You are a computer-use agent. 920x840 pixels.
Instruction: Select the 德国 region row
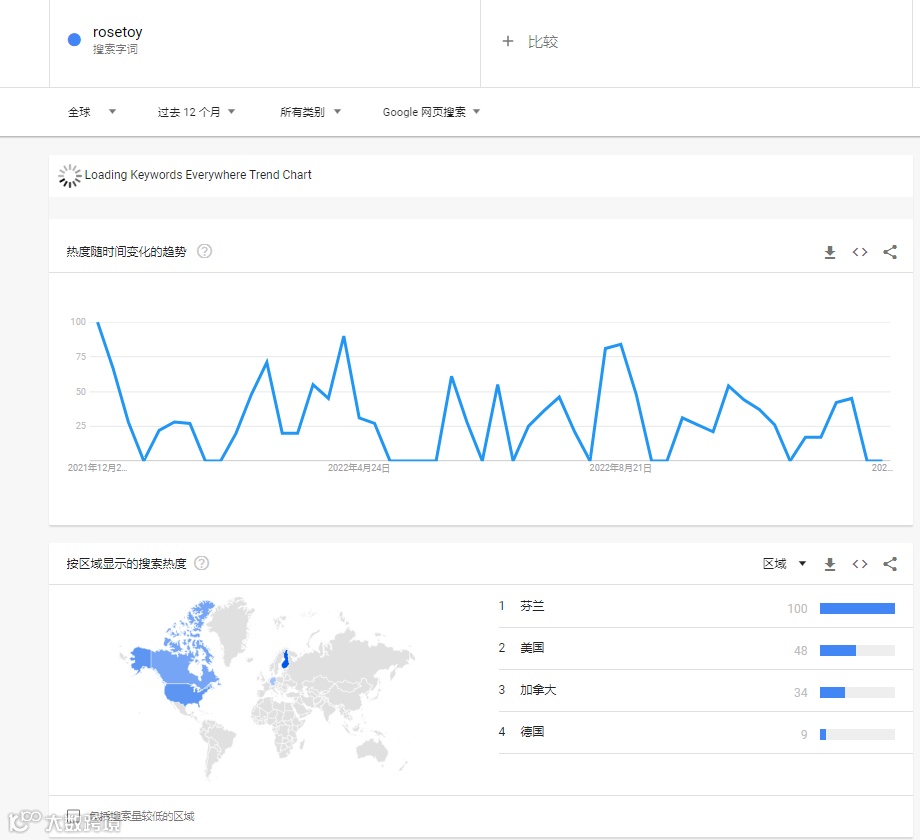[705, 733]
